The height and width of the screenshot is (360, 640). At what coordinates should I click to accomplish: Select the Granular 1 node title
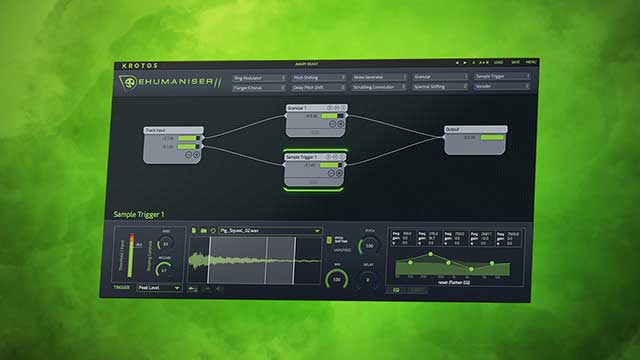tap(316, 108)
